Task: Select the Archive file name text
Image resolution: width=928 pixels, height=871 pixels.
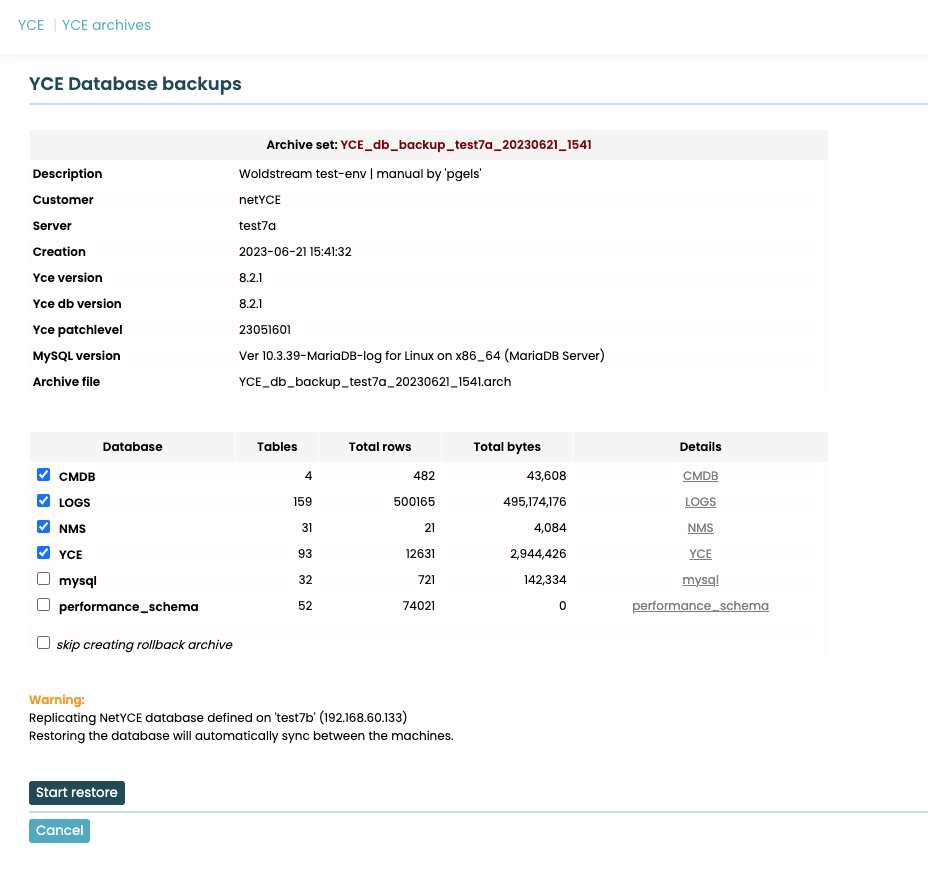Action: pos(375,382)
